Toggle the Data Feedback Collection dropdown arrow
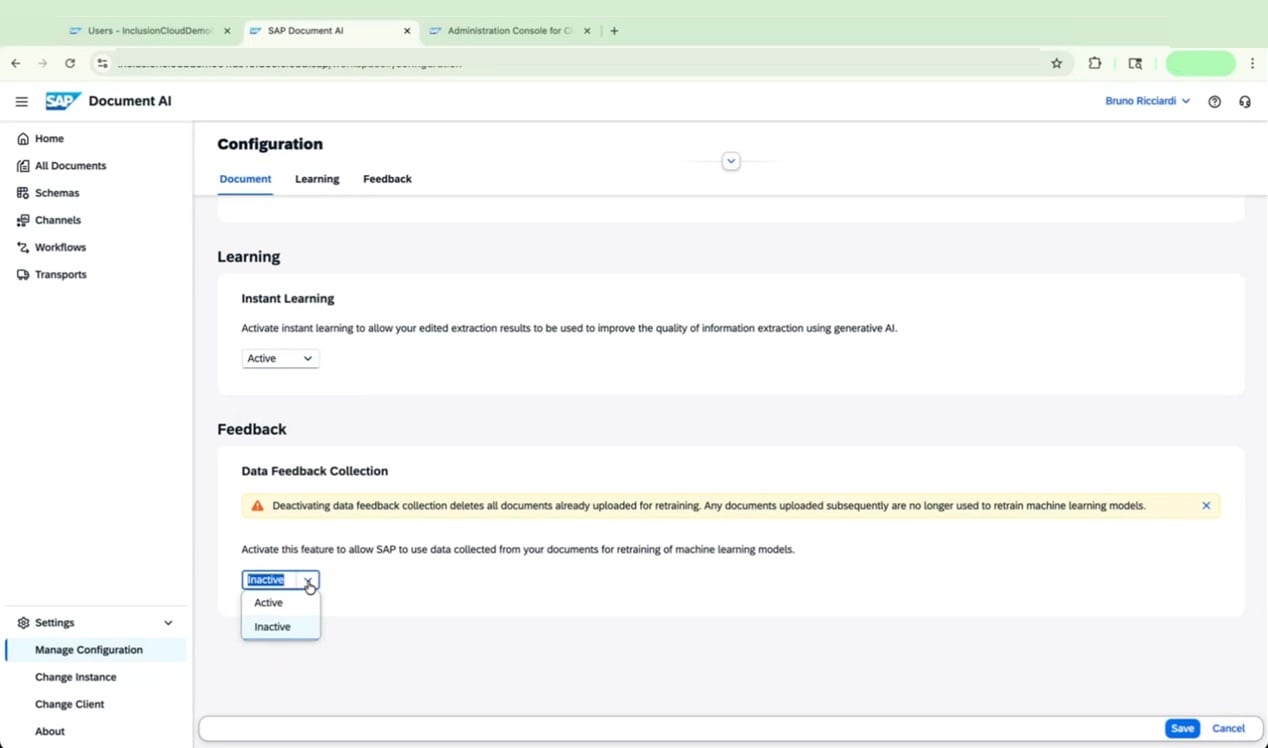The image size is (1268, 748). [x=308, y=580]
